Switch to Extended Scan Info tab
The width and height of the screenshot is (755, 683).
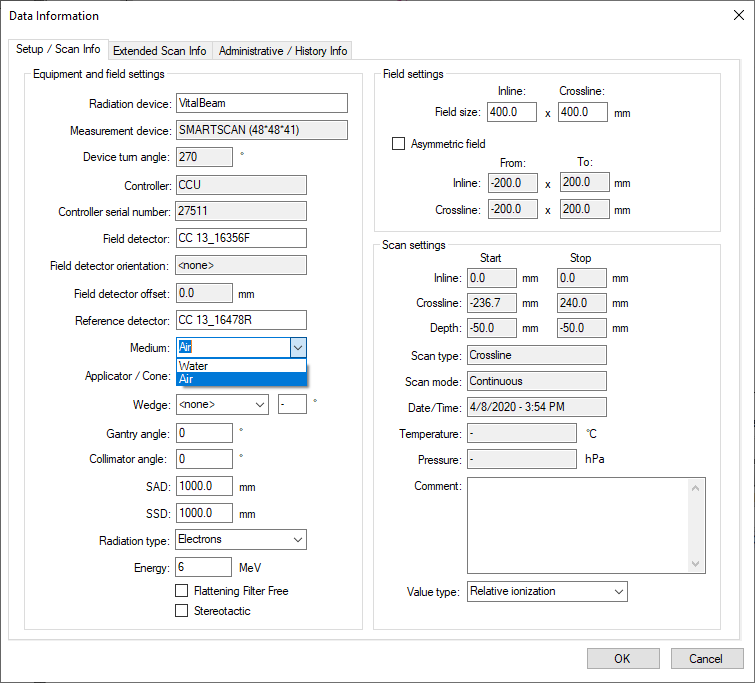[159, 51]
